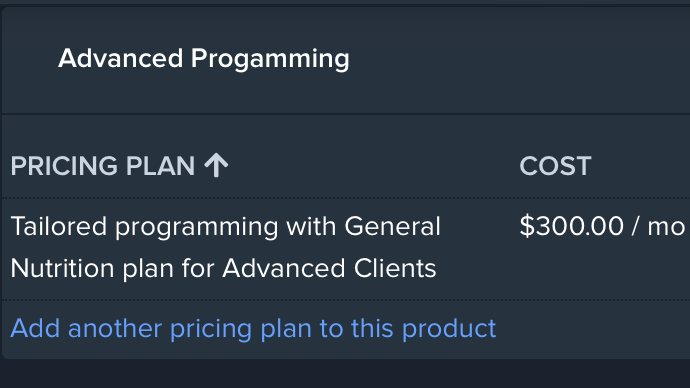Click the Nutrition plan for Advanced Clients line
Image resolution: width=690 pixels, height=388 pixels.
(x=223, y=268)
